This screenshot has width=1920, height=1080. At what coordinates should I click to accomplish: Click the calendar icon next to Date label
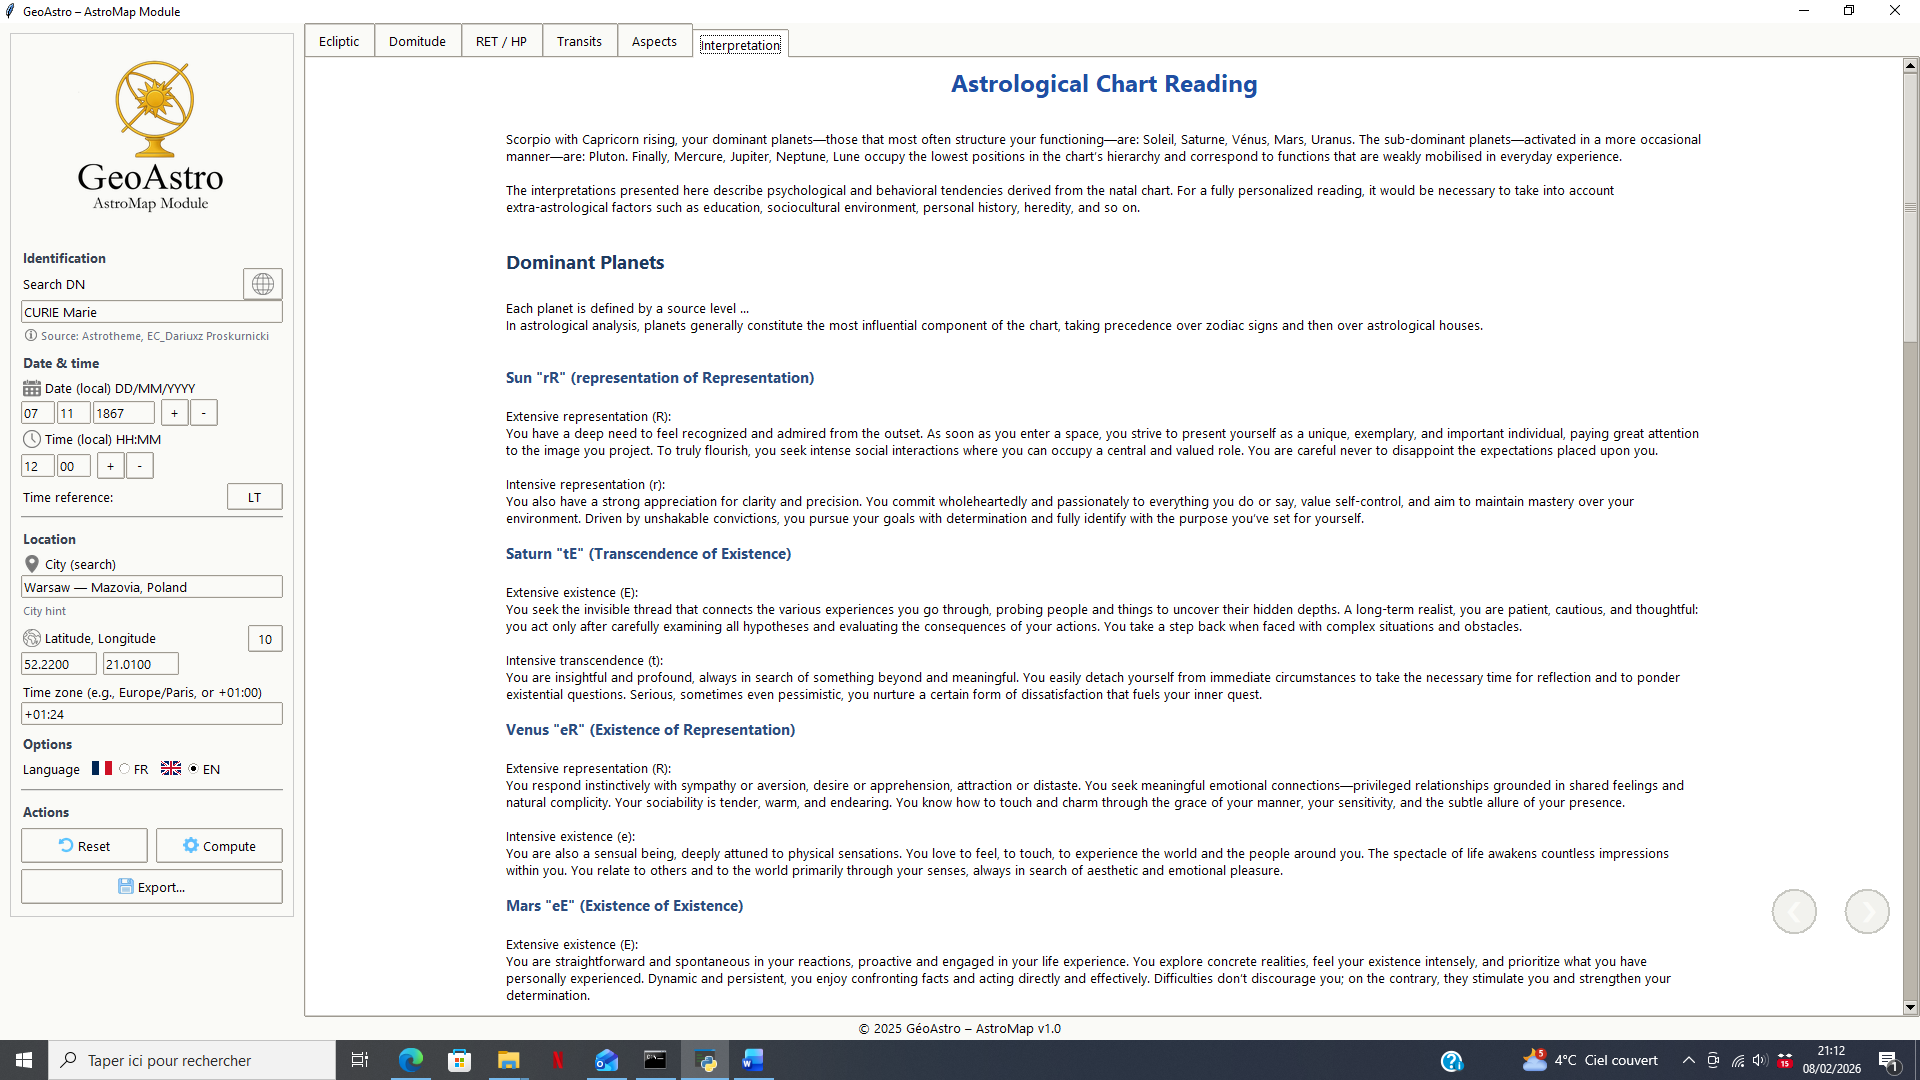(x=32, y=388)
